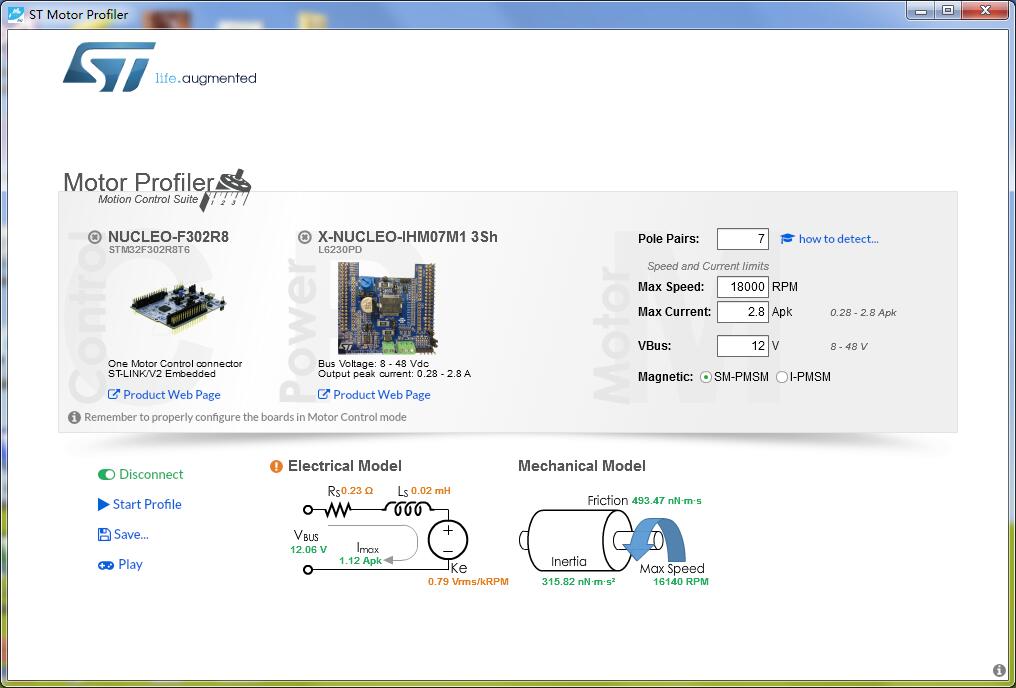Click the info icon in the window's bottom corner
Viewport: 1016px width, 688px height.
[999, 671]
